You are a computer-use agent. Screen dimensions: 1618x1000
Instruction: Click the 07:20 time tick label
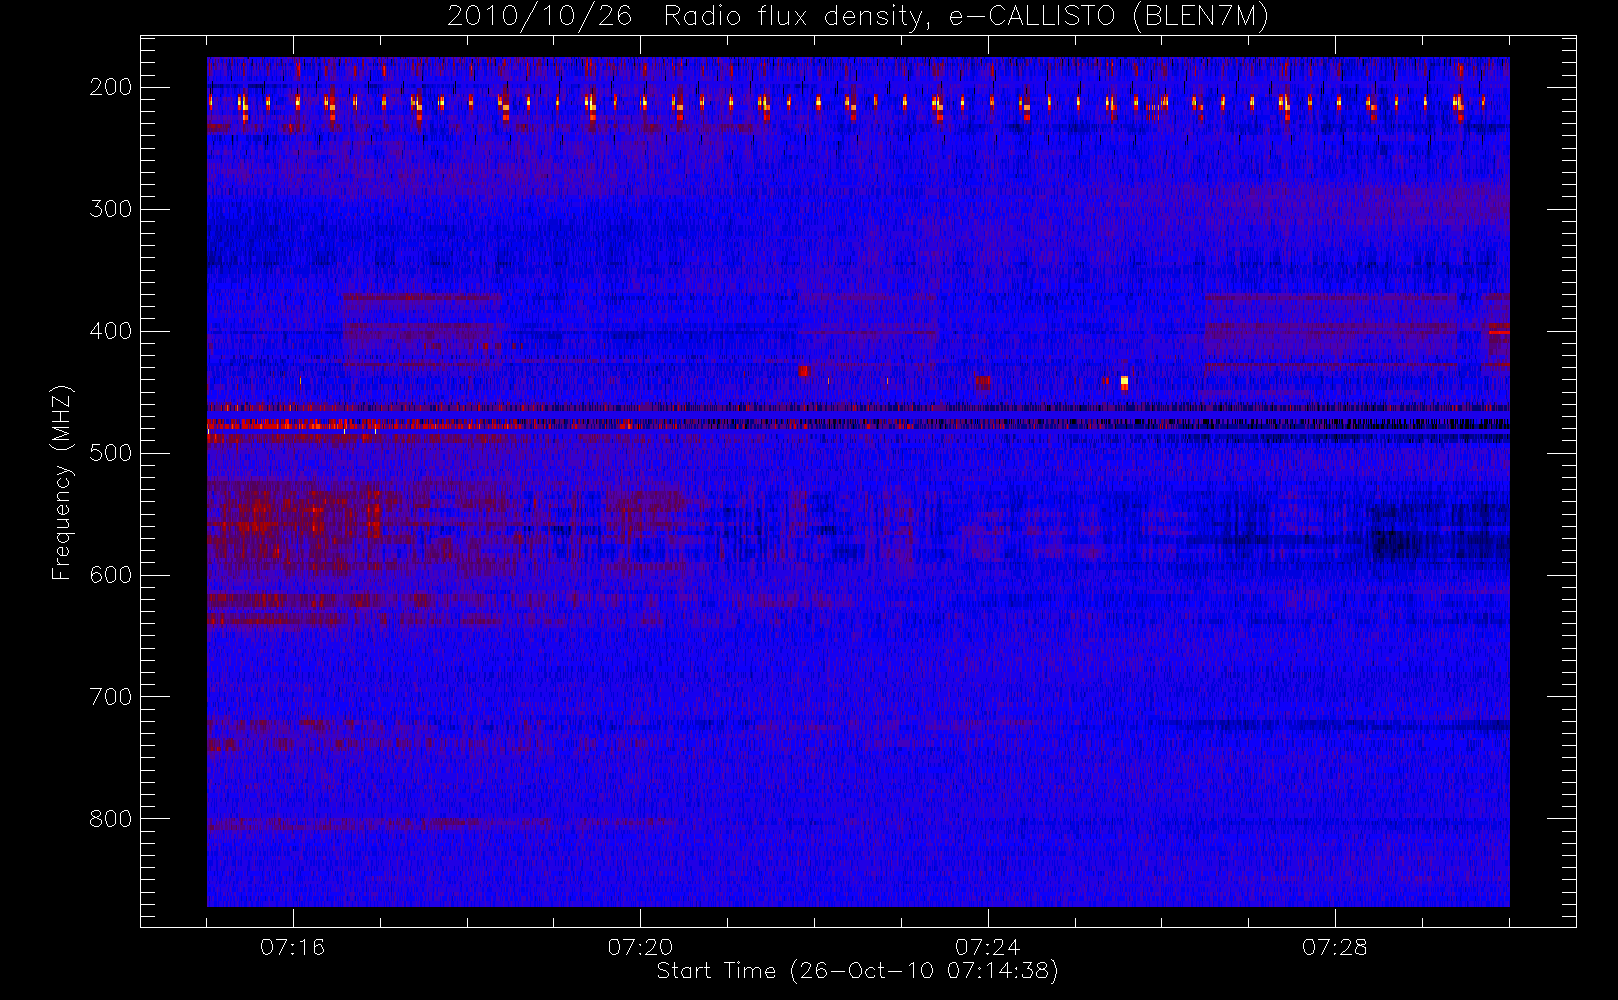[x=640, y=947]
